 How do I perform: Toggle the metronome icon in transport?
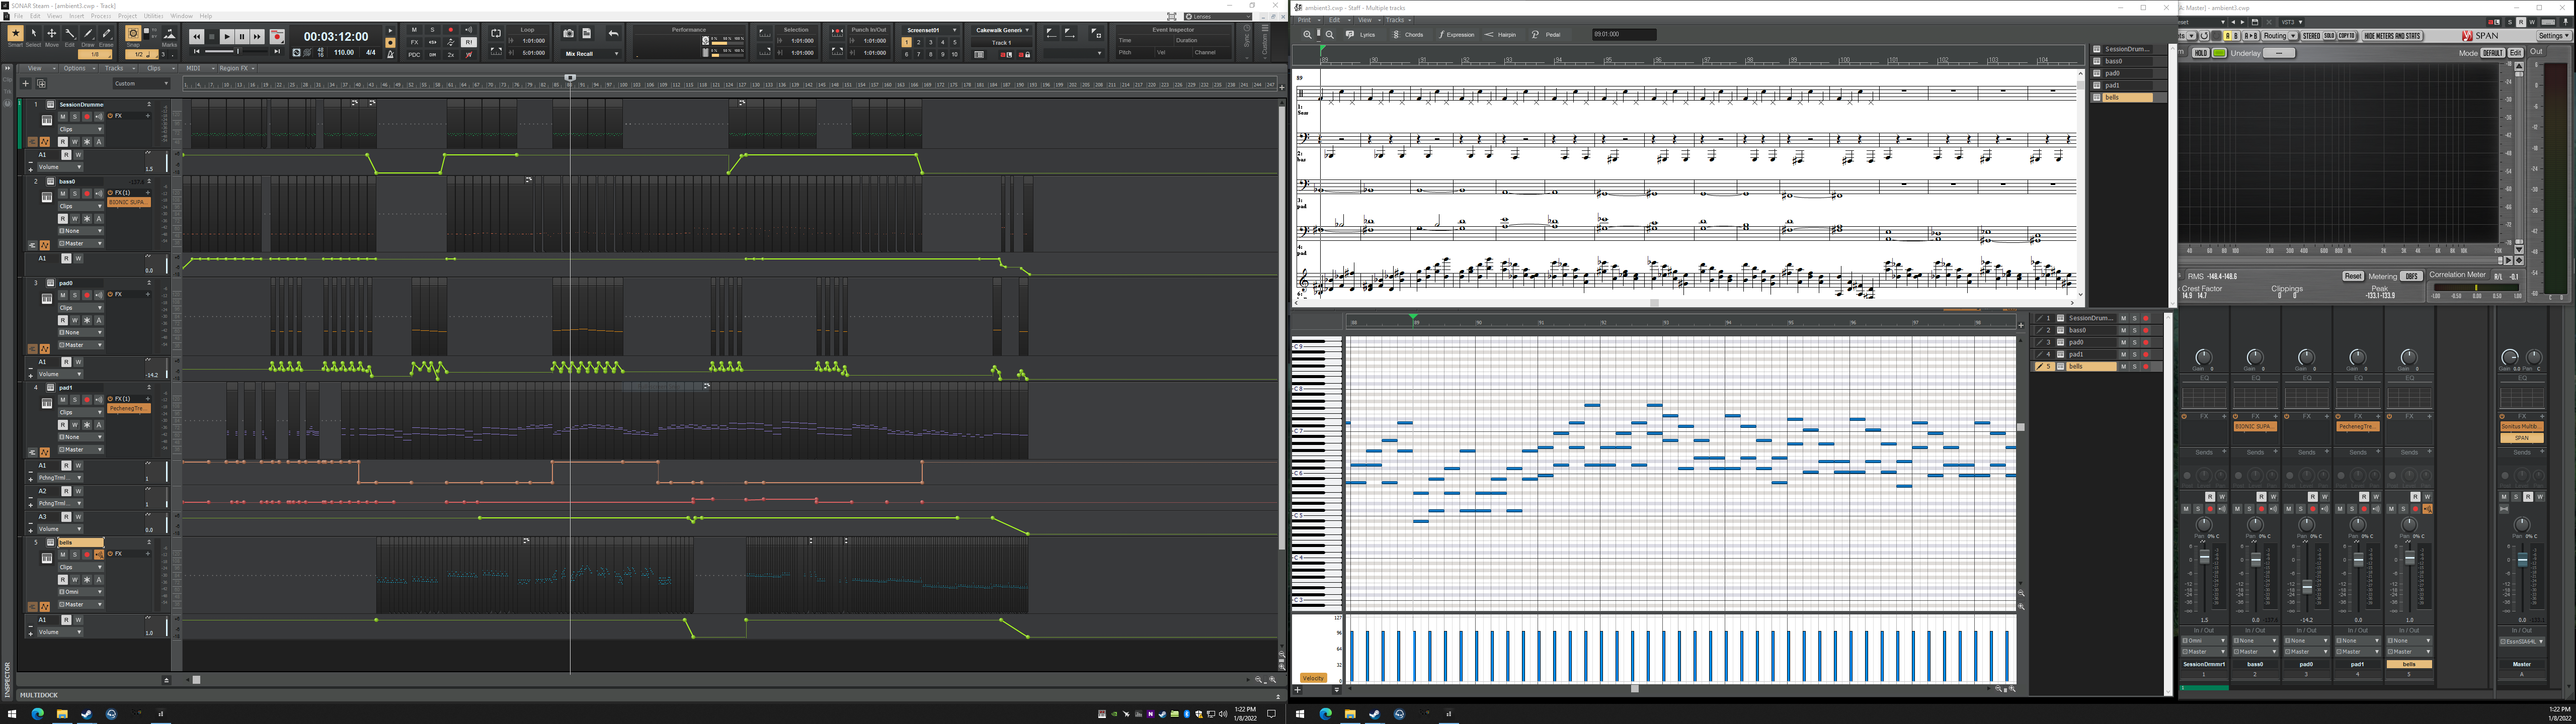(x=390, y=54)
